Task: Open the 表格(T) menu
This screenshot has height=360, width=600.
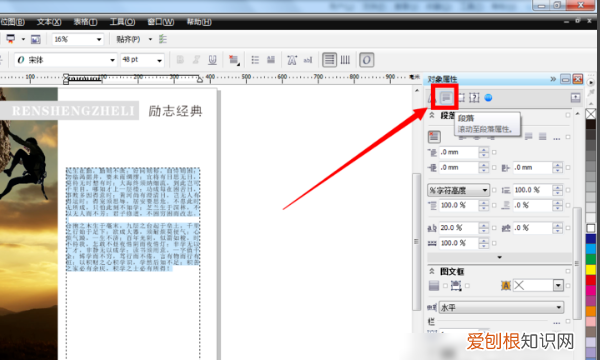Action: click(x=85, y=22)
